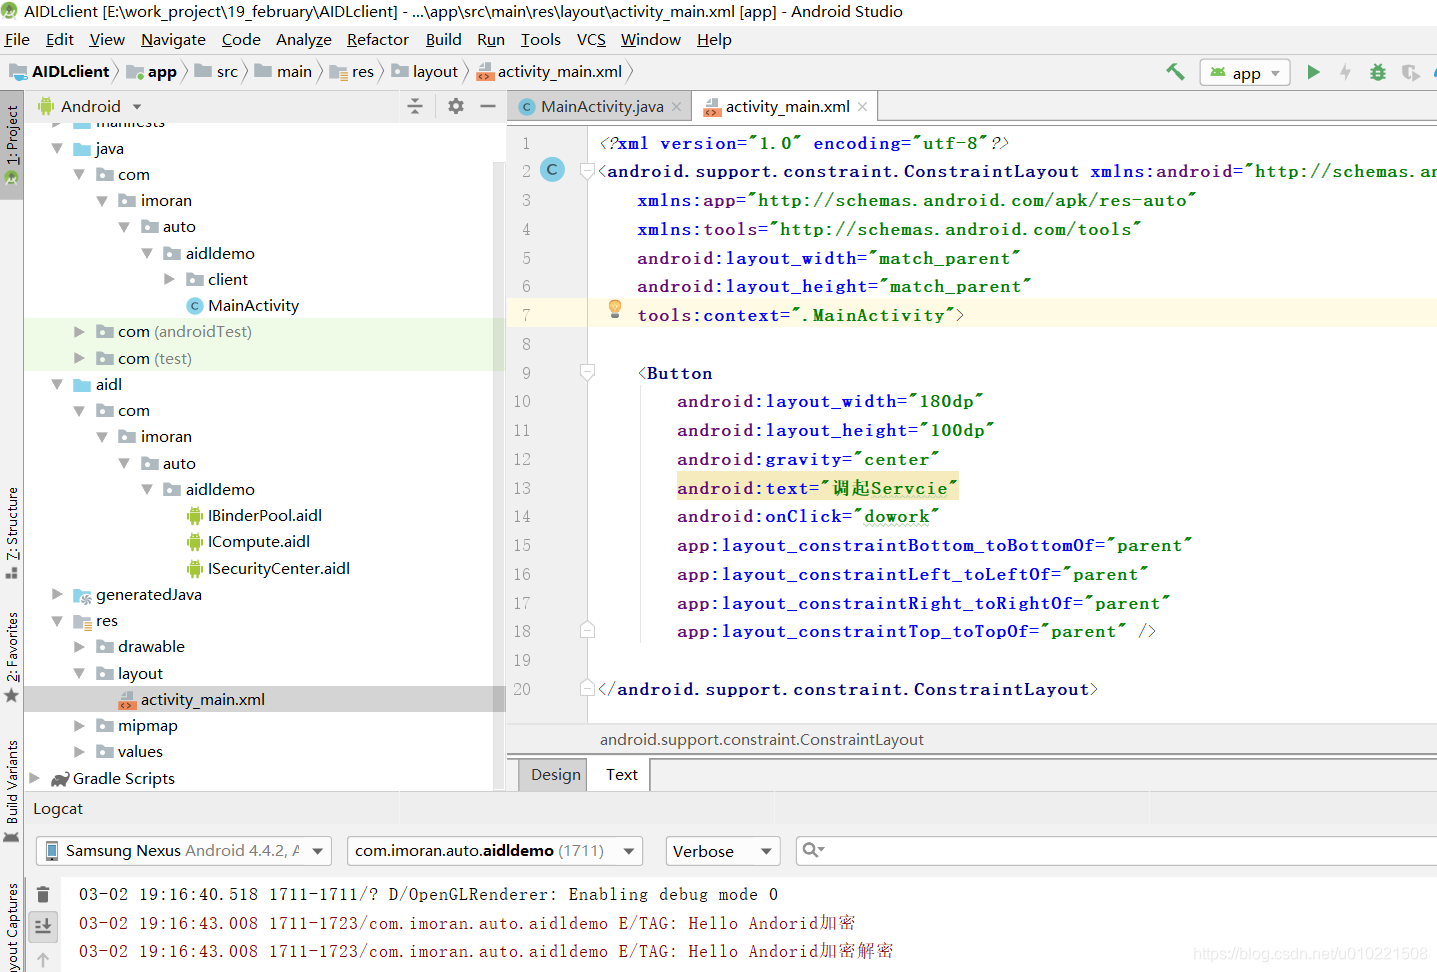The image size is (1437, 972).
Task: Collapse the aidl folder
Action: click(x=57, y=384)
